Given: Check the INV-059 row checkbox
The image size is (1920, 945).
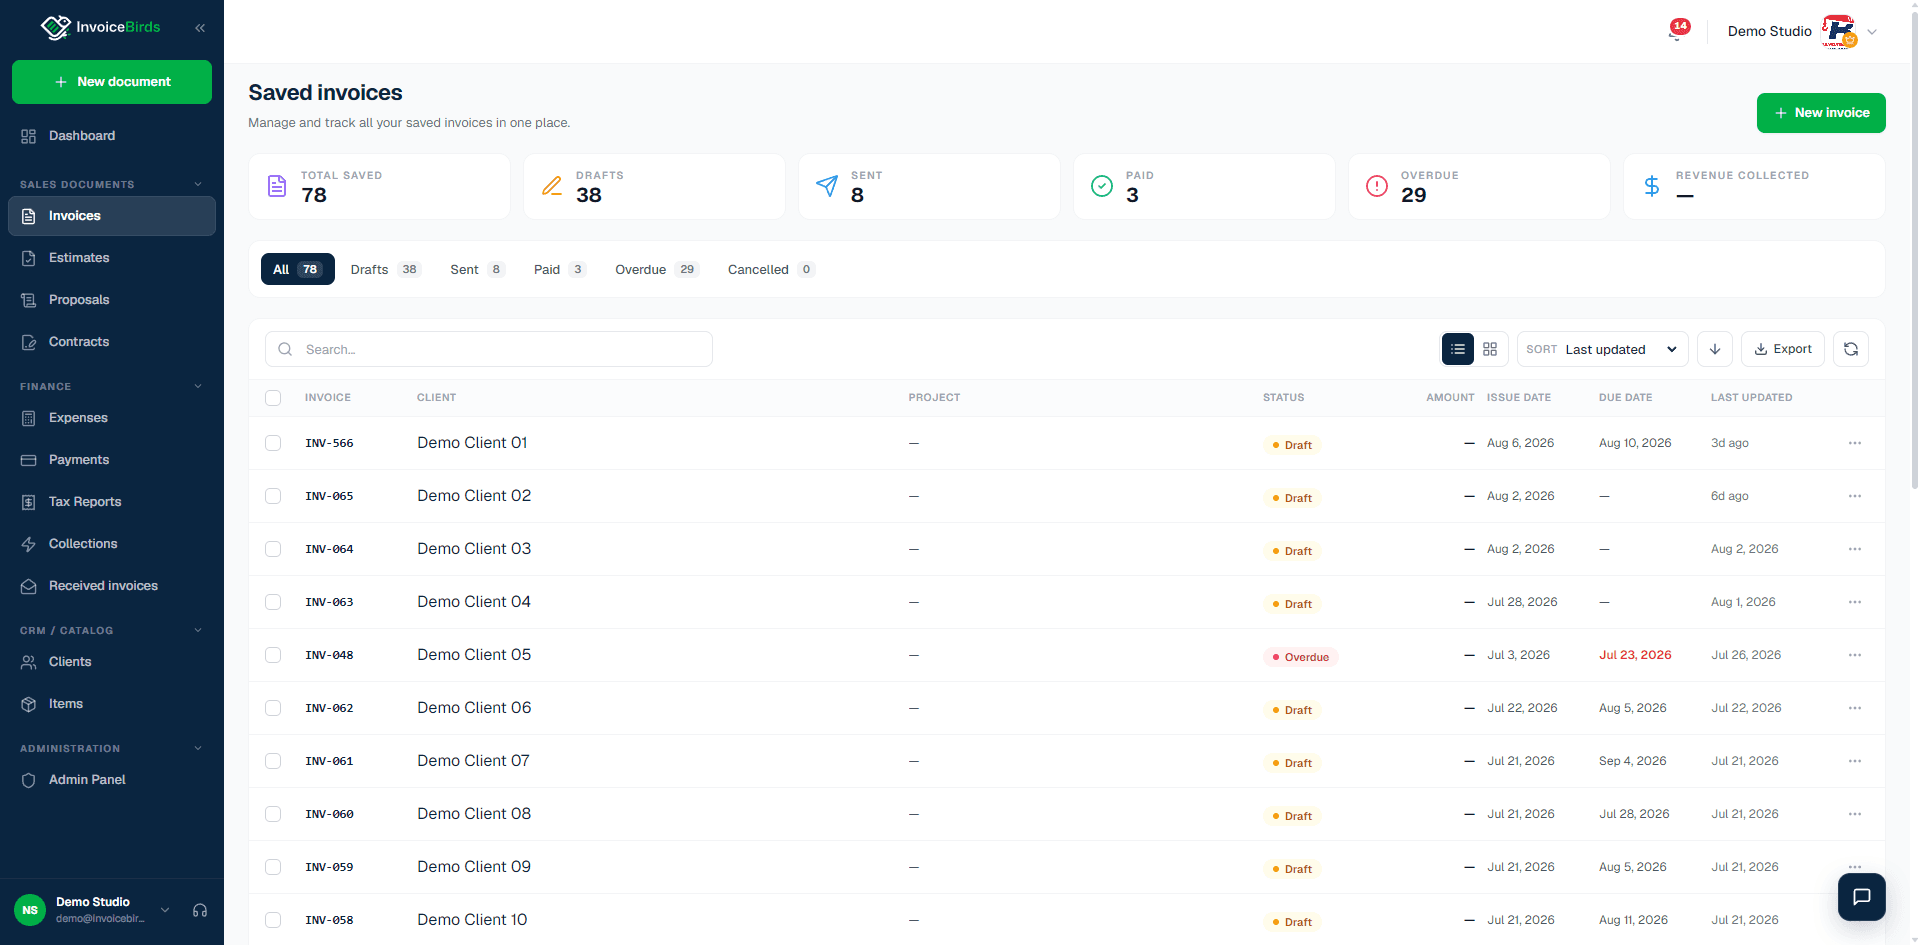Looking at the screenshot, I should point(273,867).
